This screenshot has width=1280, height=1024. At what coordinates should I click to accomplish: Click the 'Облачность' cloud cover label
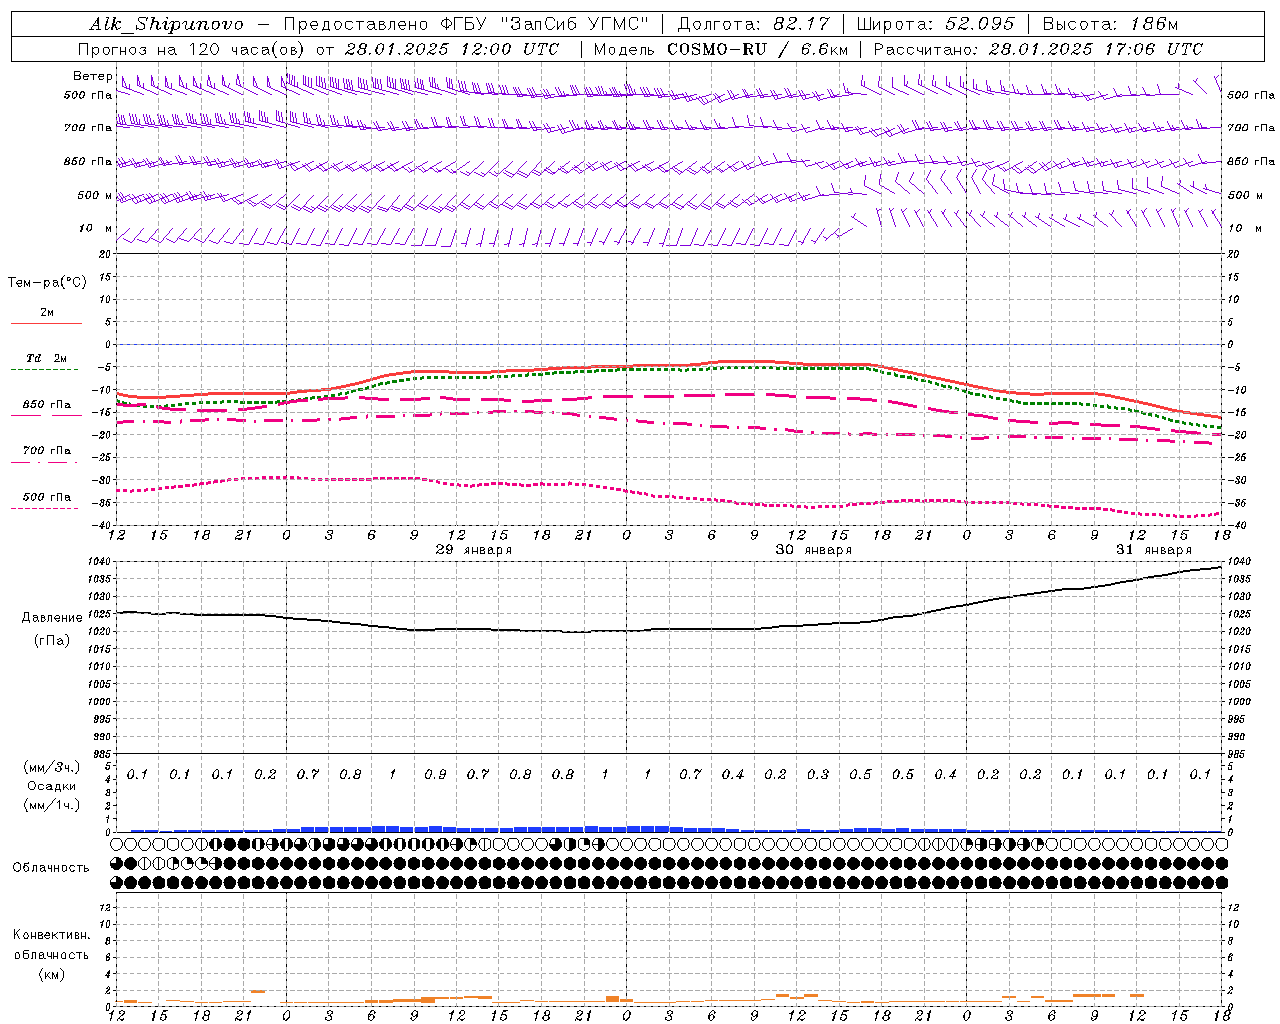coord(50,867)
